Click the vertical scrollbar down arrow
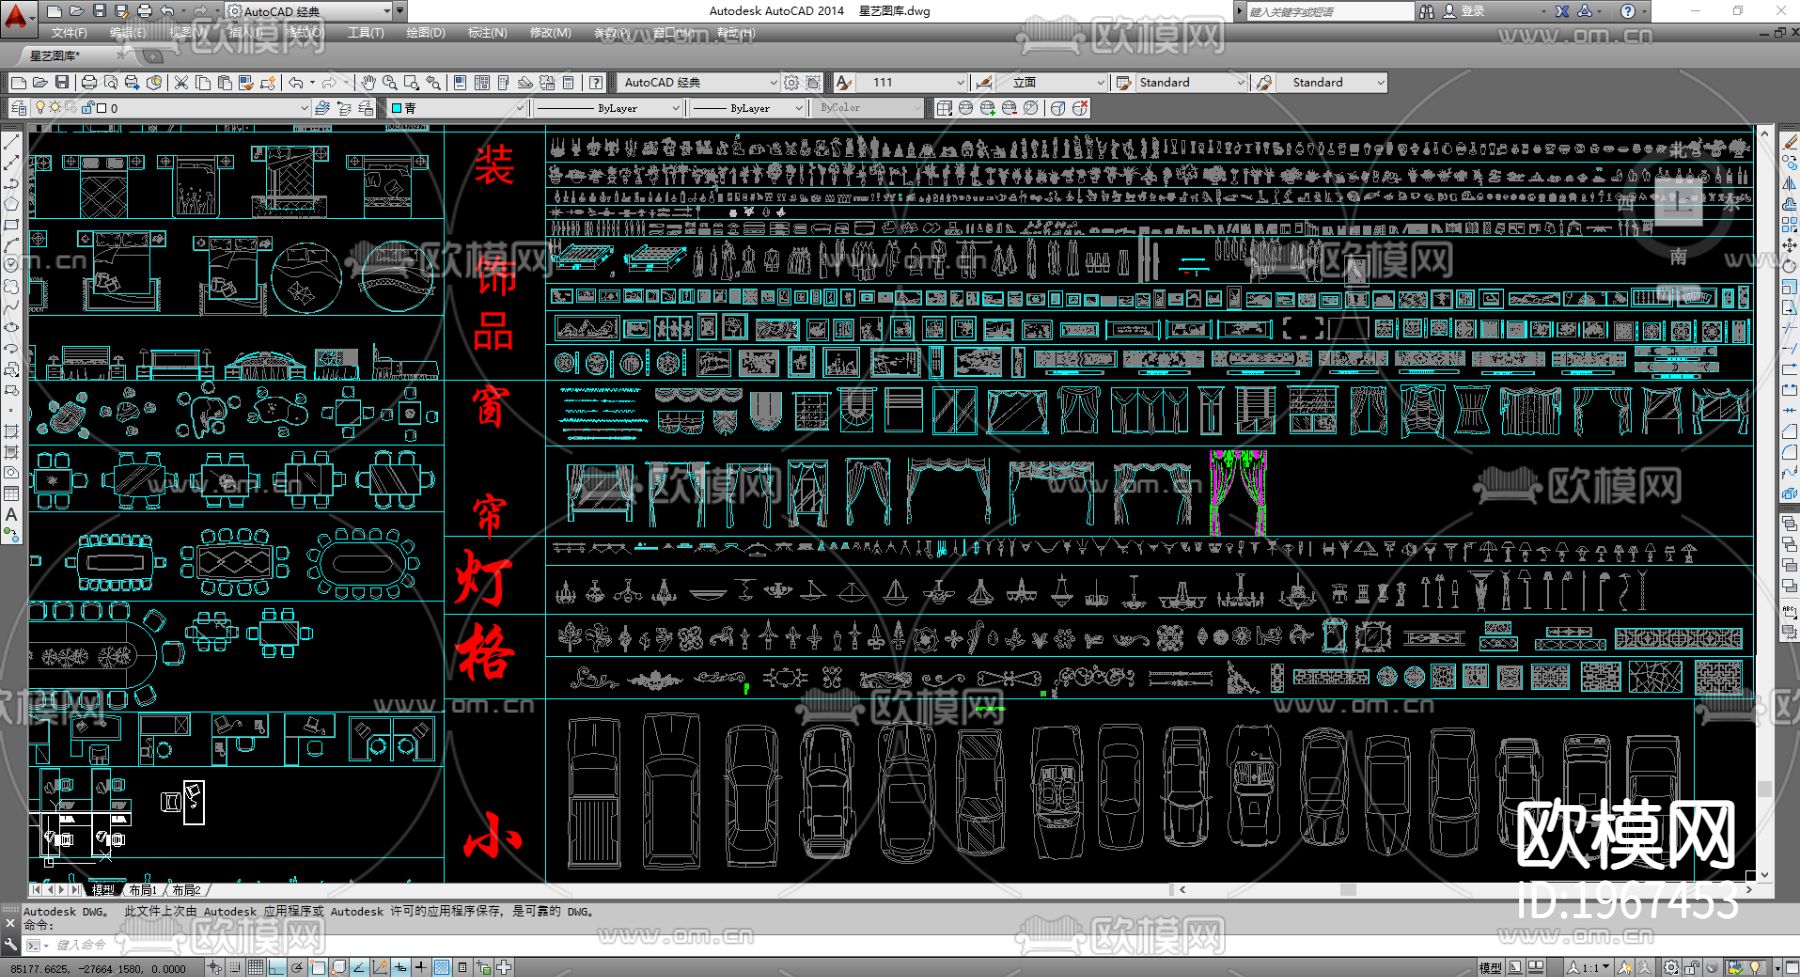Screen dimensions: 1800x977 click(1764, 874)
